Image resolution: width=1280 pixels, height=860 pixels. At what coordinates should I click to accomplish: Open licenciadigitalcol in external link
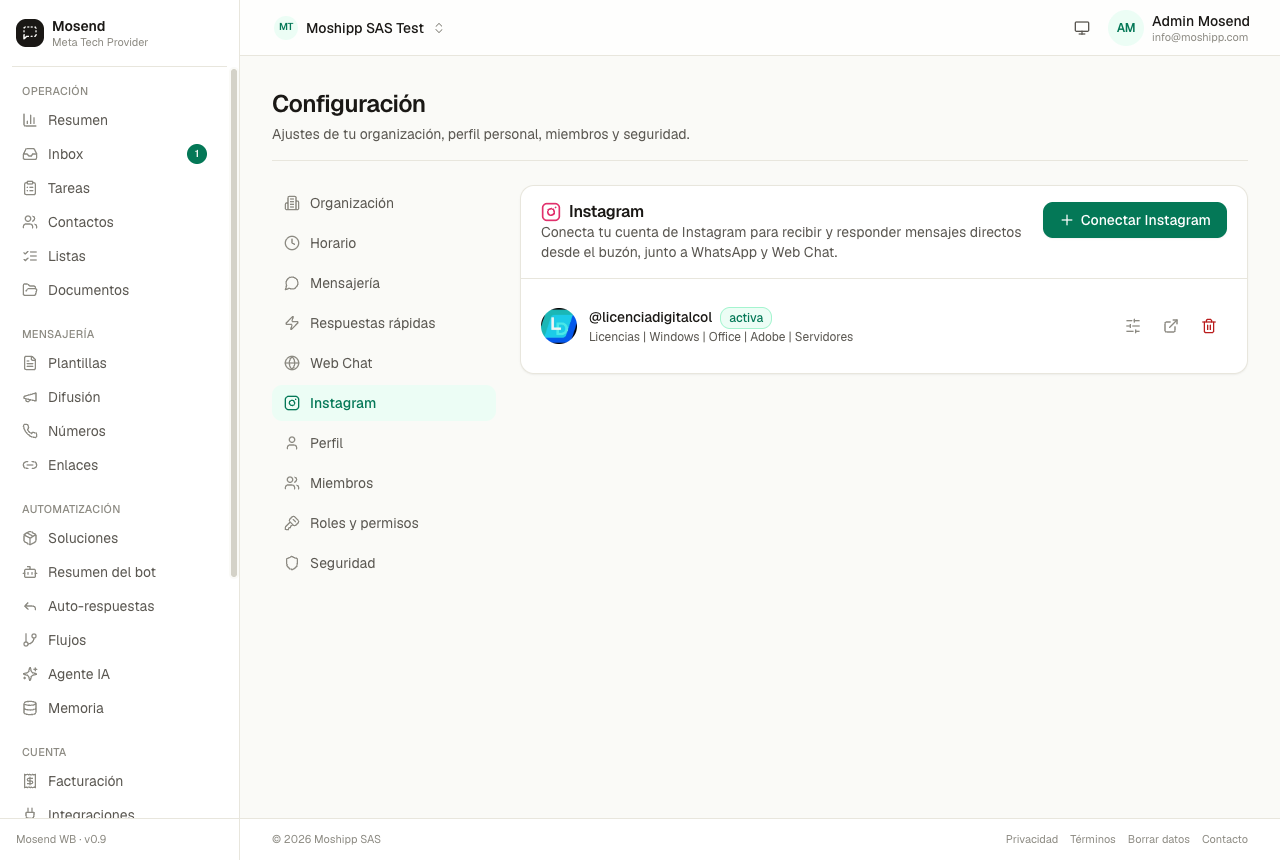click(1171, 326)
